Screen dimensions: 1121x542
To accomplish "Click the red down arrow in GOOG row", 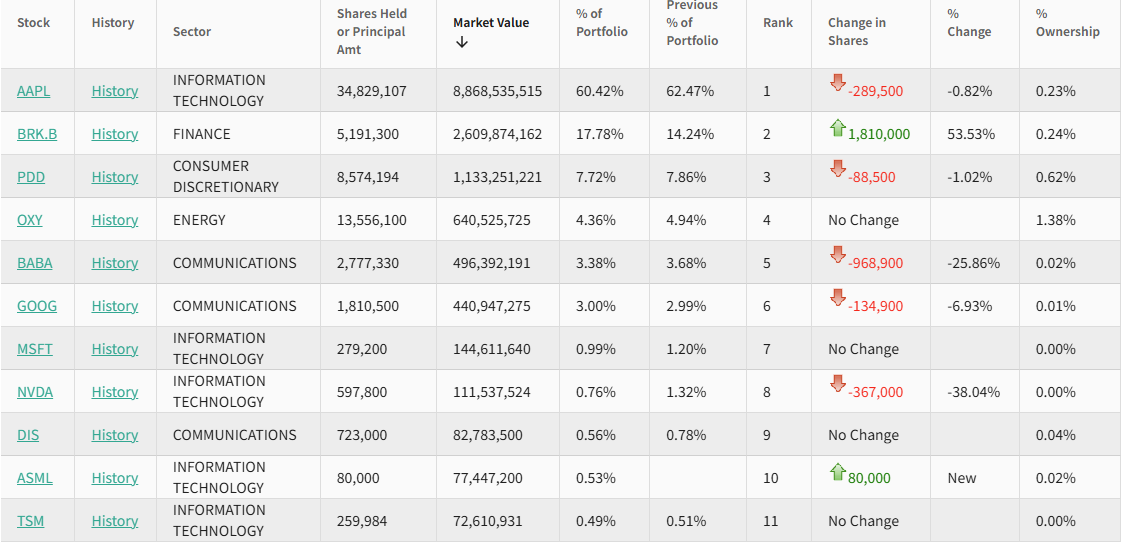I will point(837,298).
